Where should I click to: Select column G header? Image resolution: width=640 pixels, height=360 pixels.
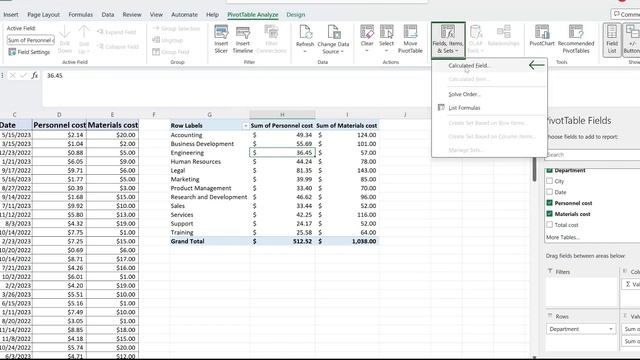click(209, 115)
